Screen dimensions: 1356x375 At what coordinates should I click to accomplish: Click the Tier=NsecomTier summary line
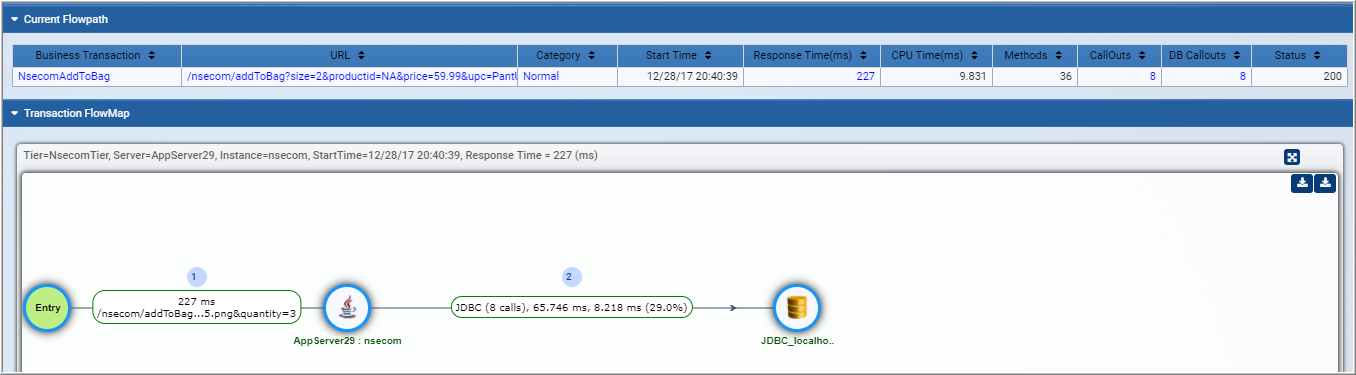click(310, 156)
